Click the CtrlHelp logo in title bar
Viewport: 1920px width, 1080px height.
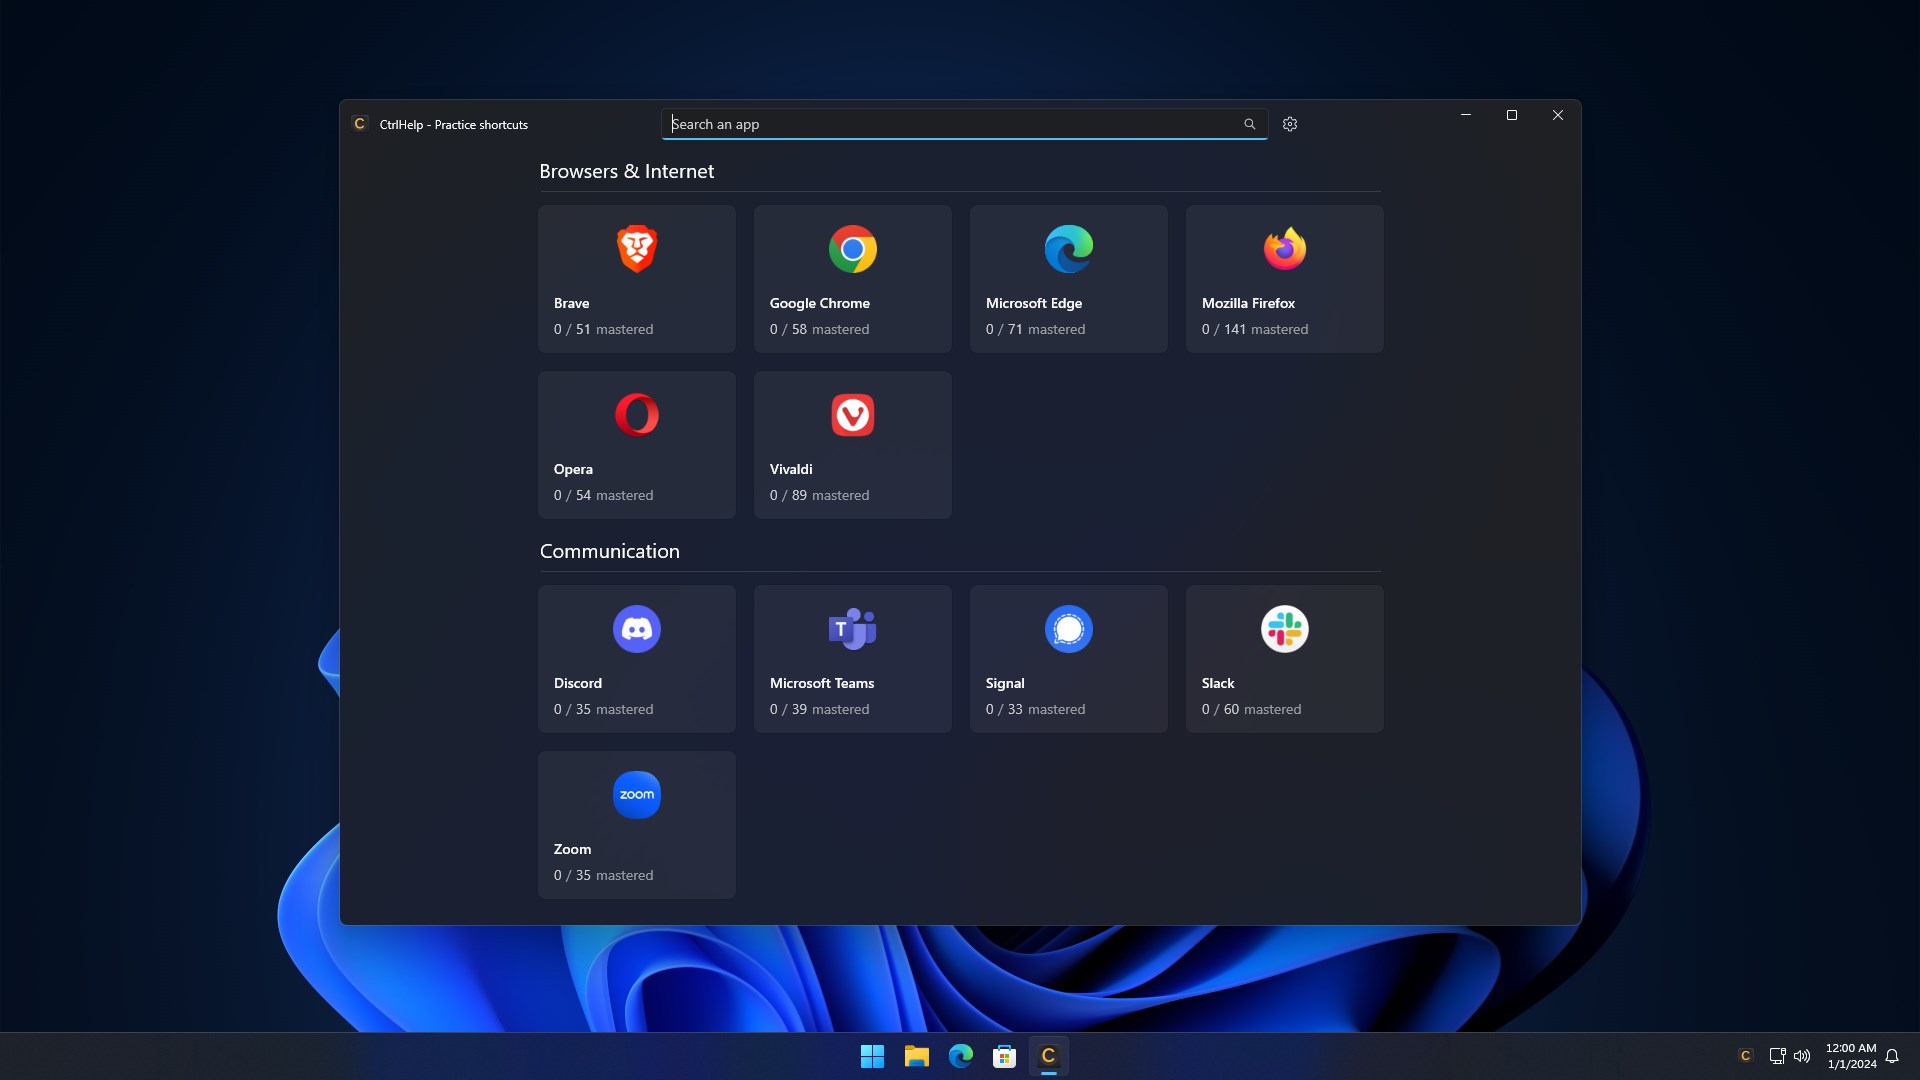click(x=360, y=124)
